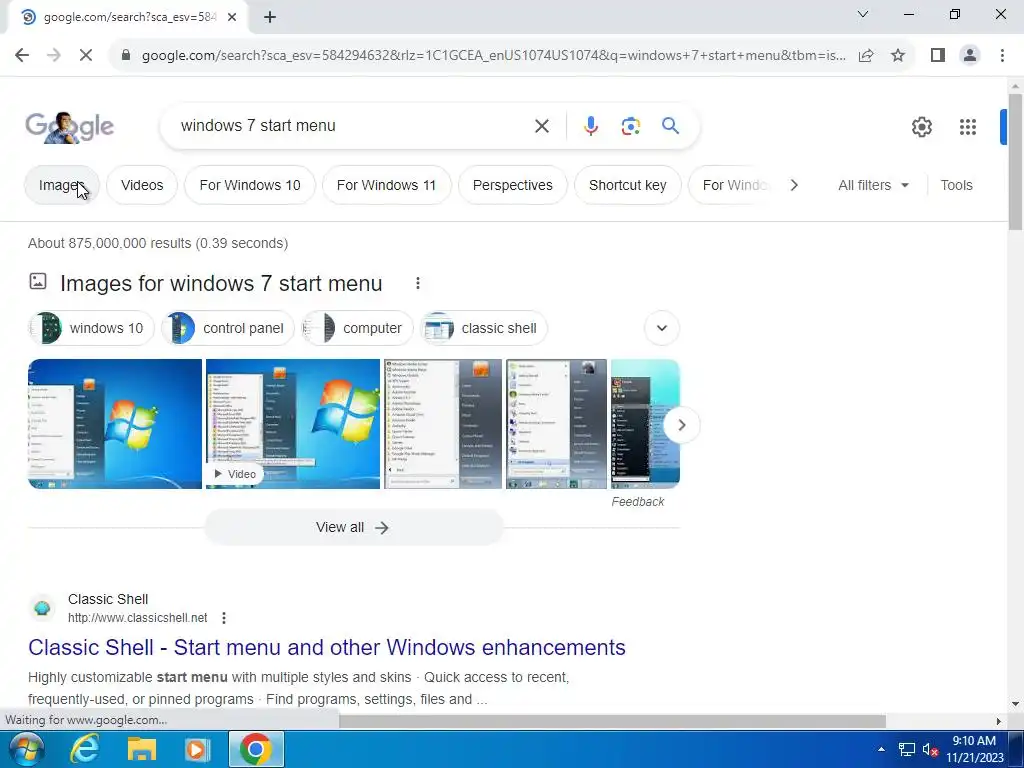Switch to Chrome on the taskbar
This screenshot has height=768, width=1024.
[256, 749]
